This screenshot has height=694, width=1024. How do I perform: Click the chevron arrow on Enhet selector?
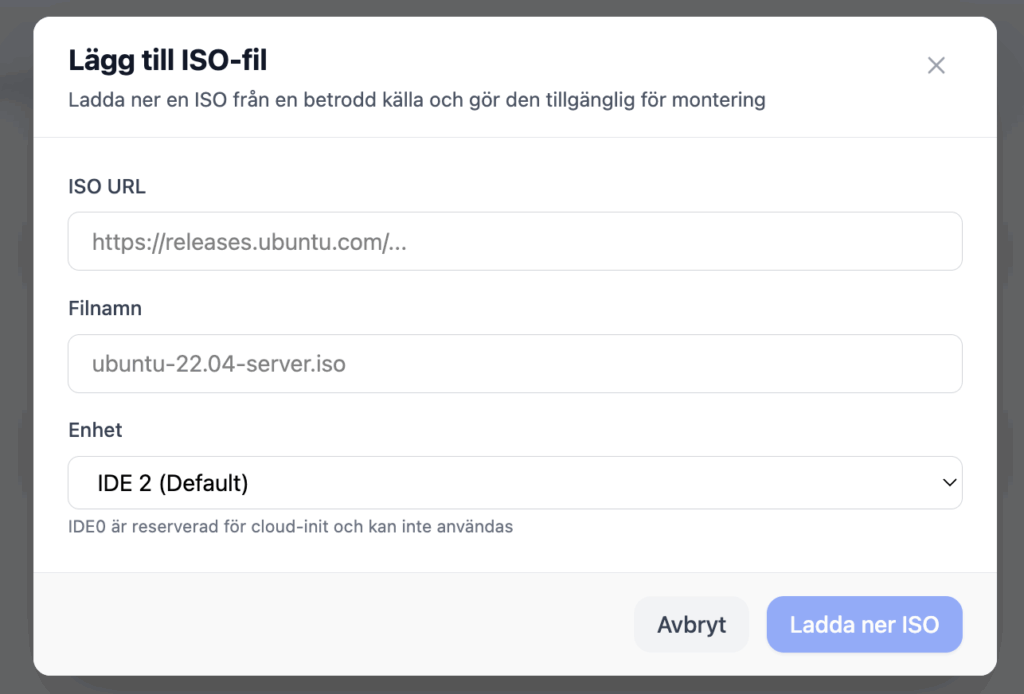[949, 483]
